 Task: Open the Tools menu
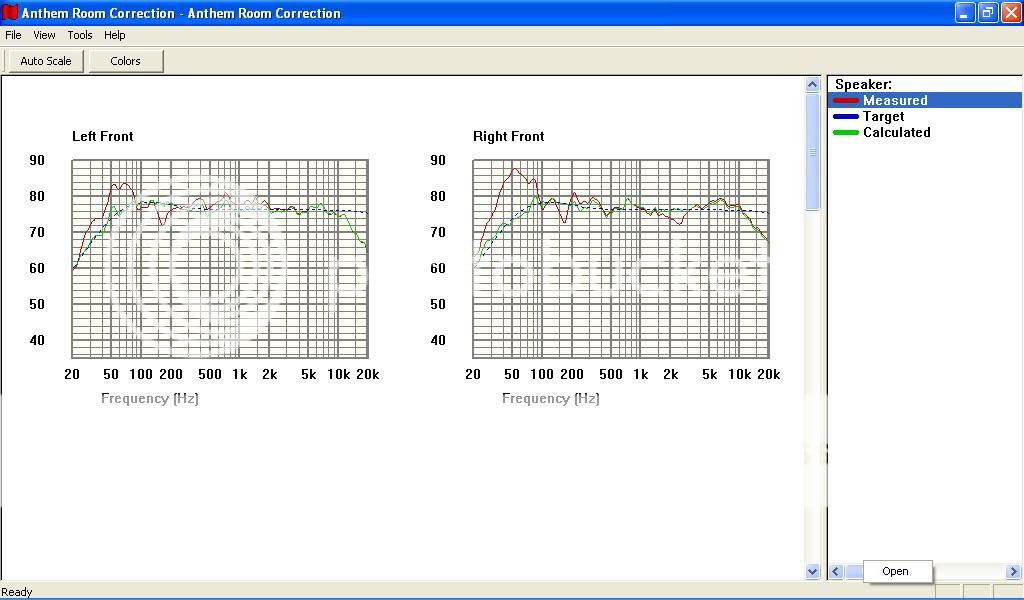pos(80,35)
